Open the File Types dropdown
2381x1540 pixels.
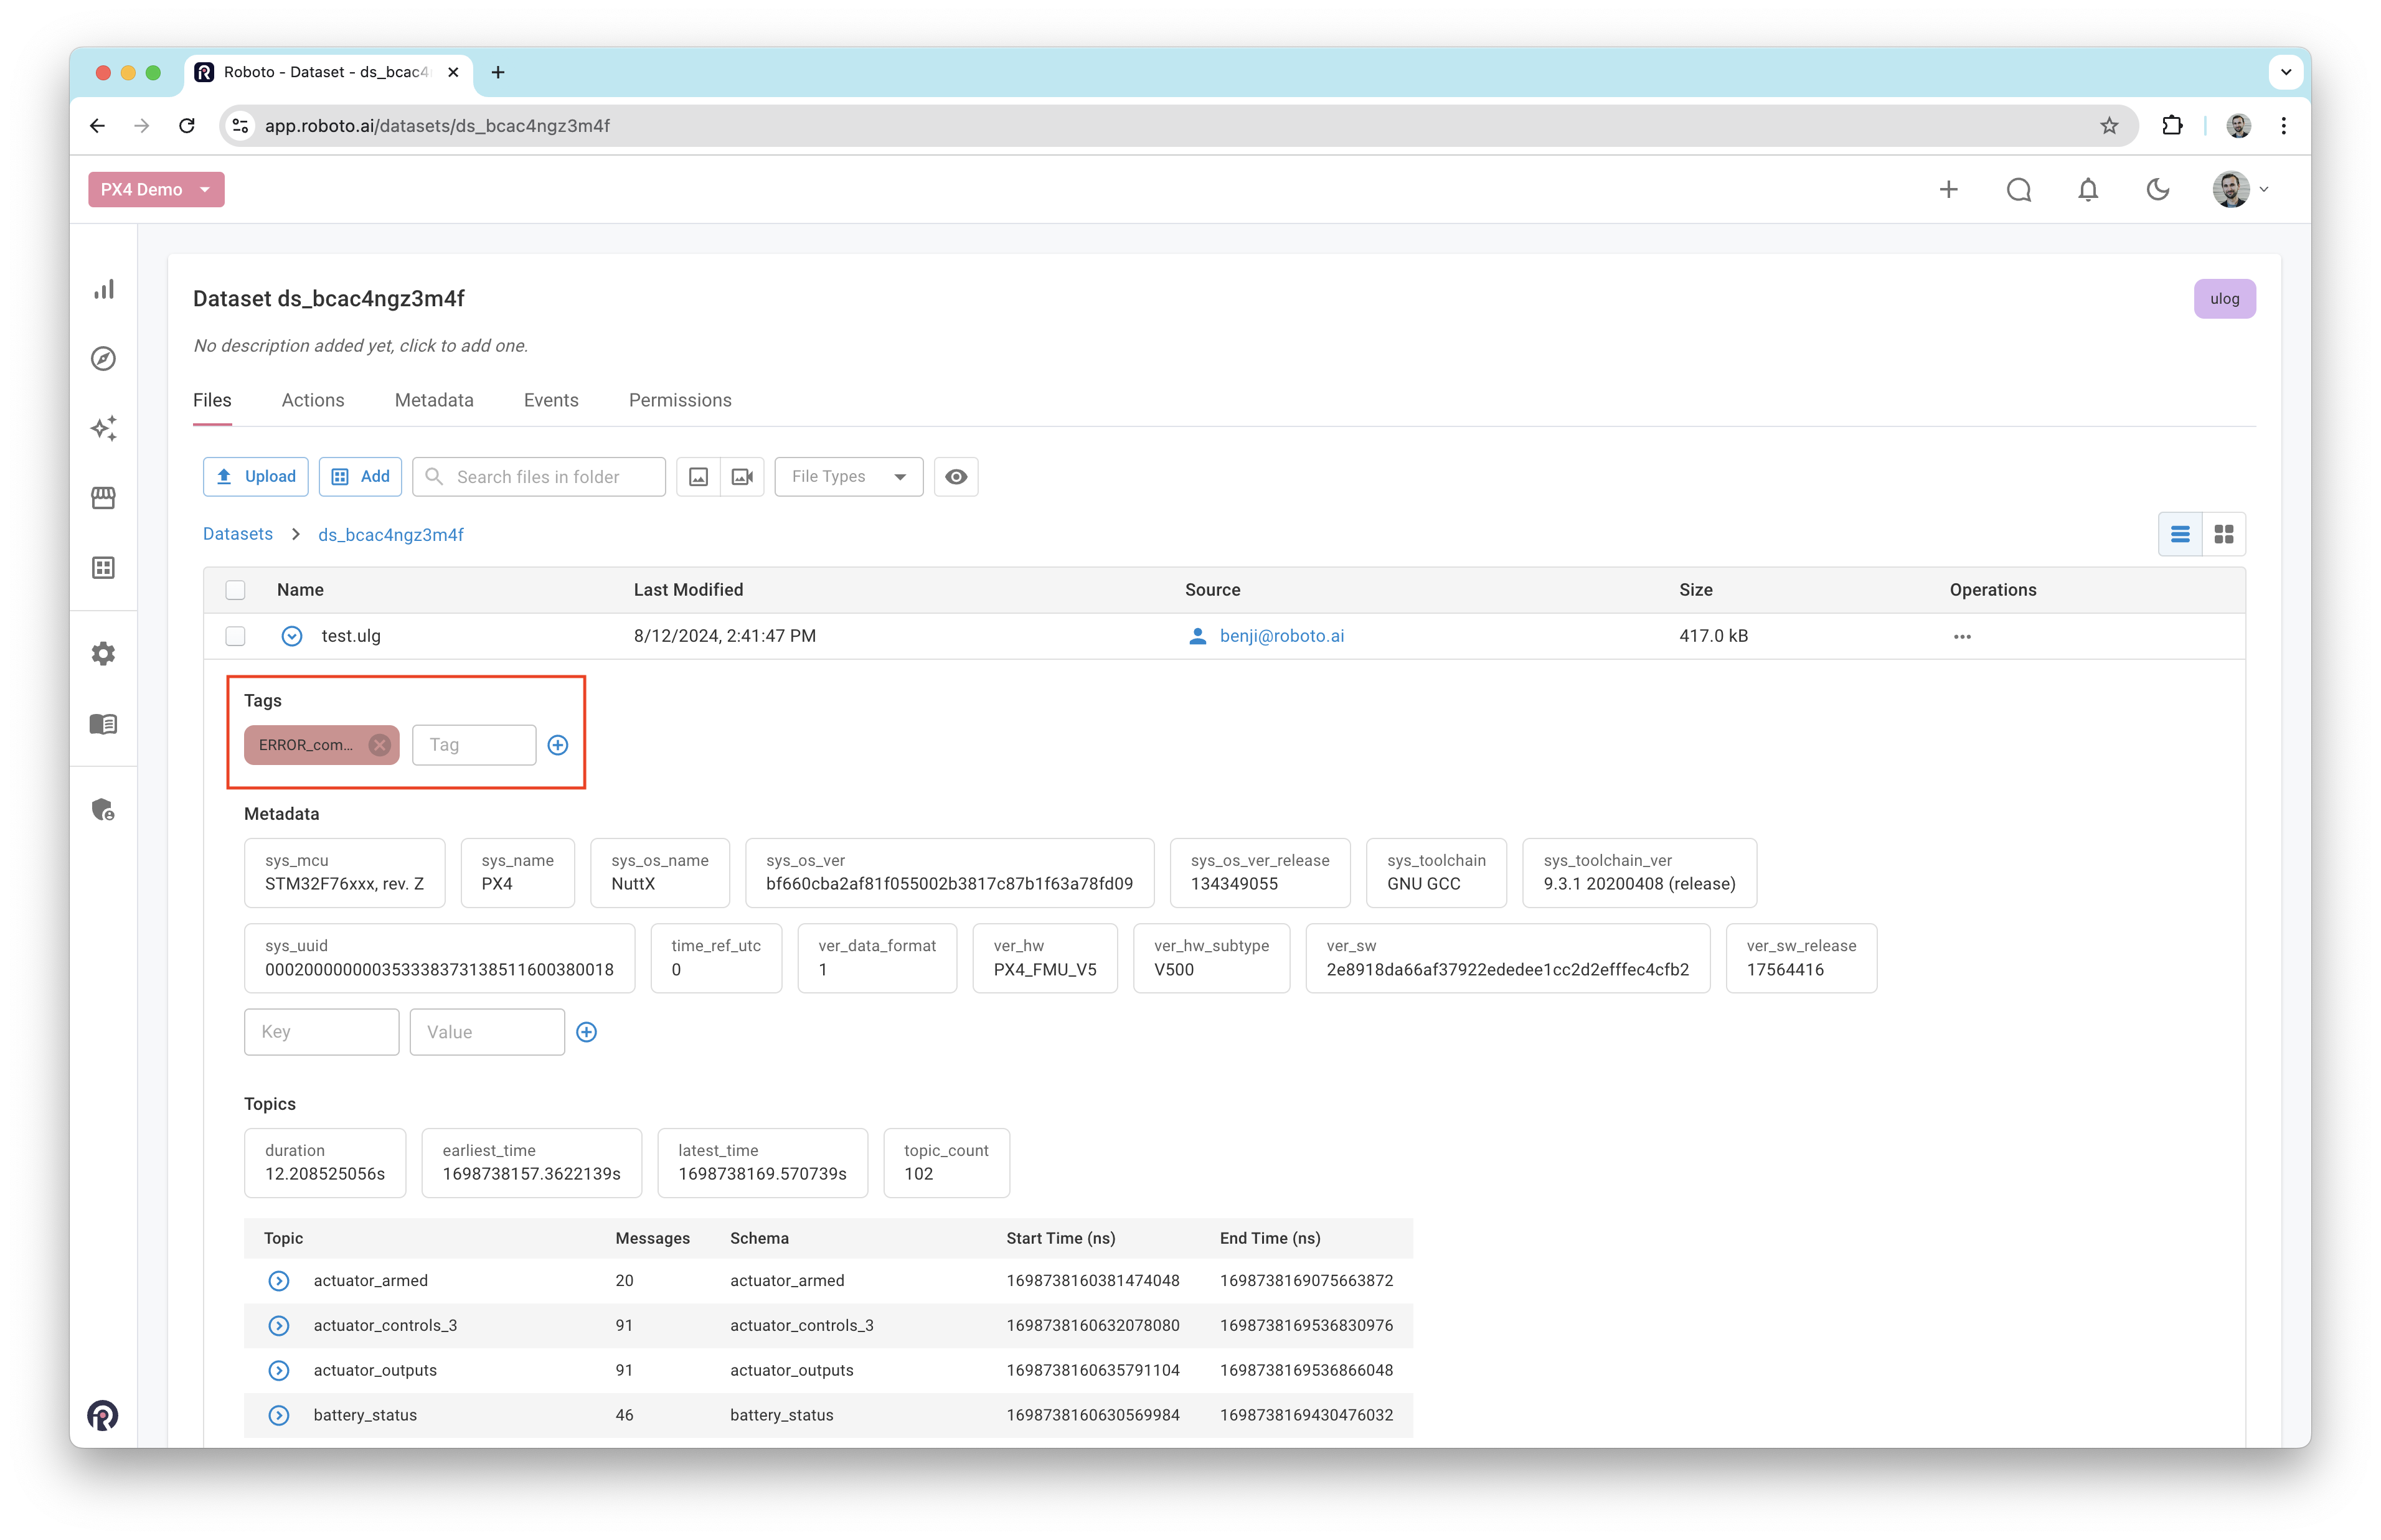tap(848, 477)
